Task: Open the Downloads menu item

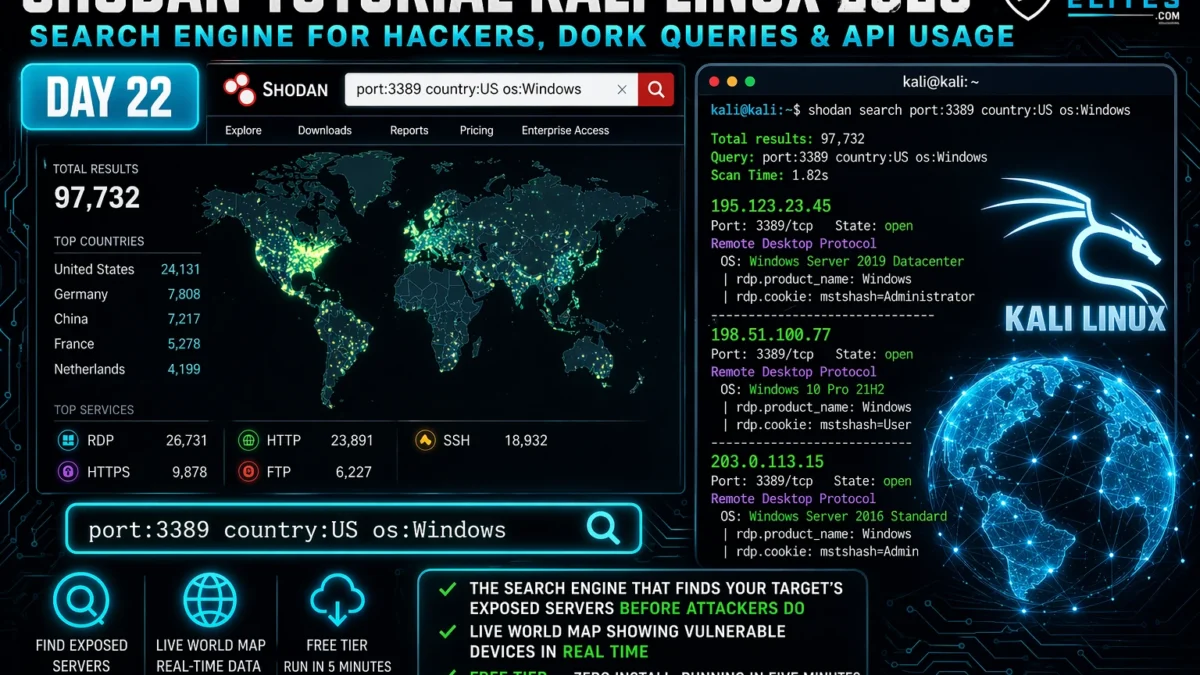Action: click(325, 130)
